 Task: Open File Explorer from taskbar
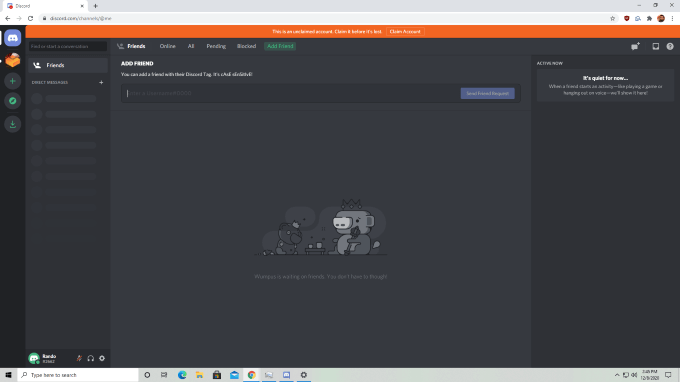[x=199, y=375]
